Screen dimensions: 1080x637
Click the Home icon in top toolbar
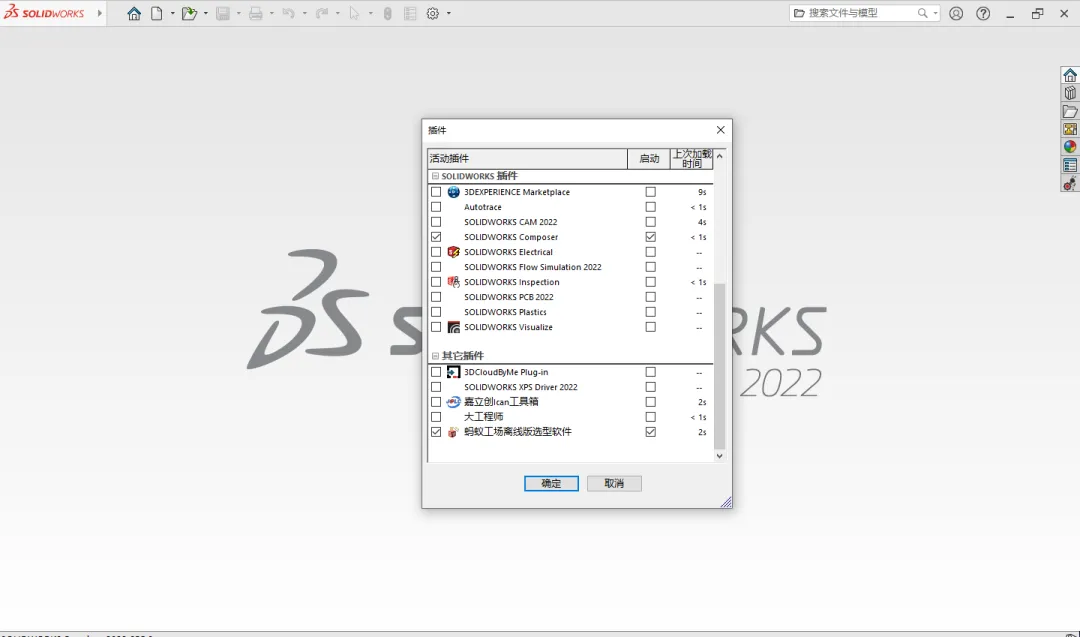[x=134, y=13]
